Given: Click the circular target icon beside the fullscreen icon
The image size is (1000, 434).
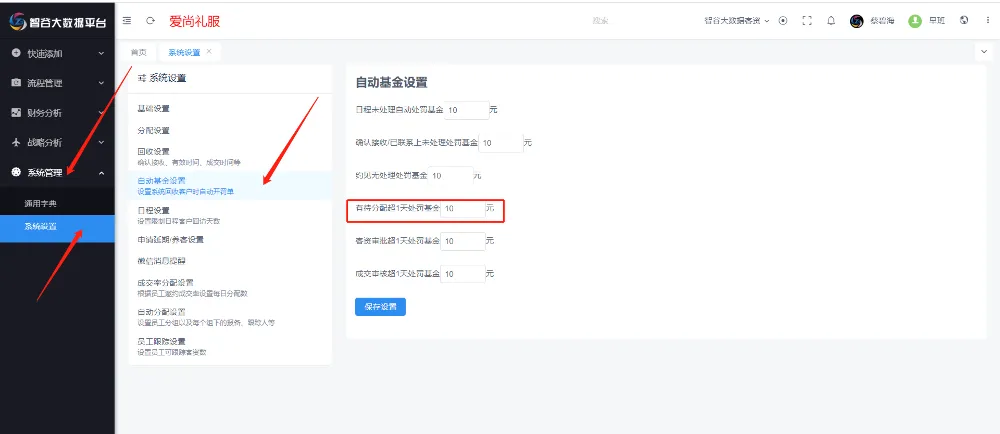Looking at the screenshot, I should (x=783, y=20).
